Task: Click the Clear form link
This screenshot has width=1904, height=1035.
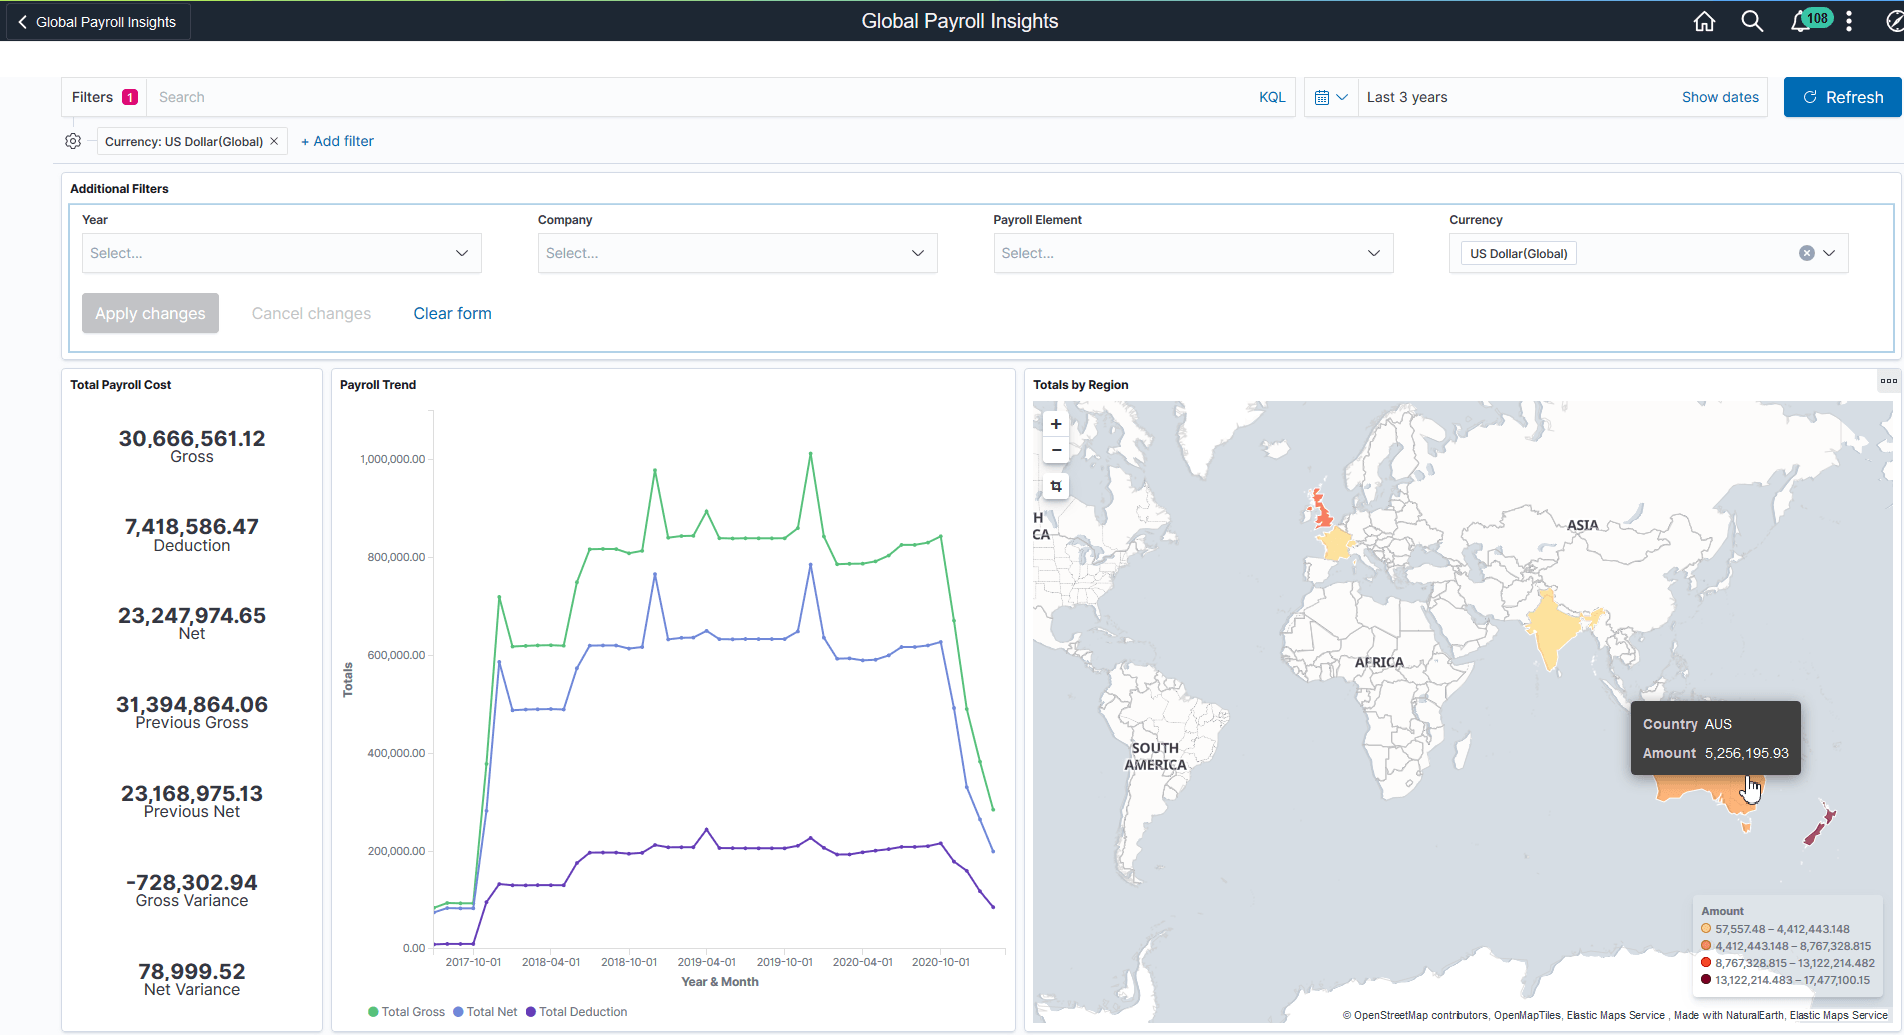Action: click(x=452, y=313)
